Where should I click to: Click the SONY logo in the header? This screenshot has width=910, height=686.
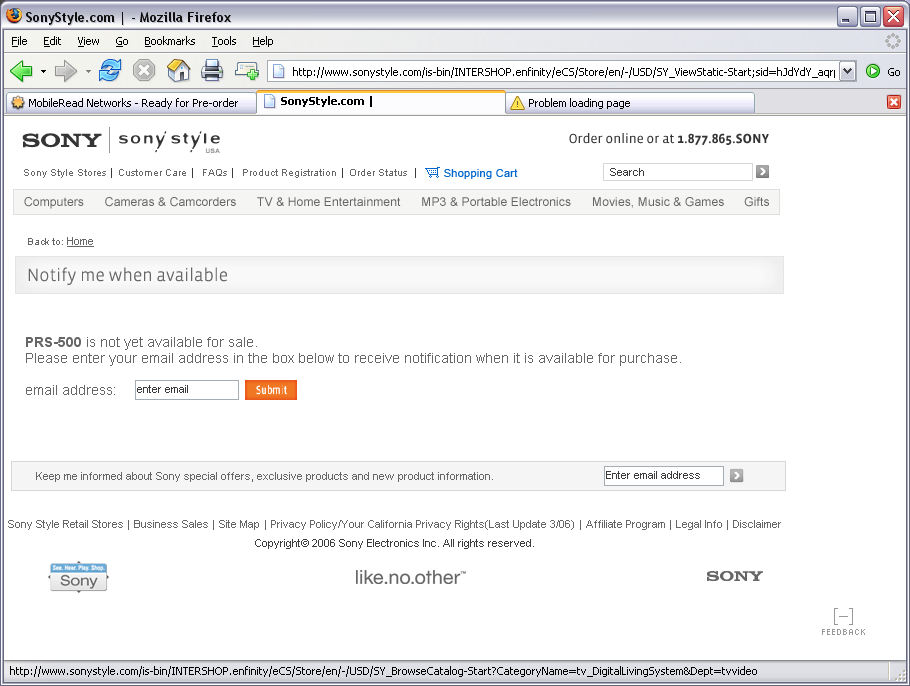pos(62,140)
